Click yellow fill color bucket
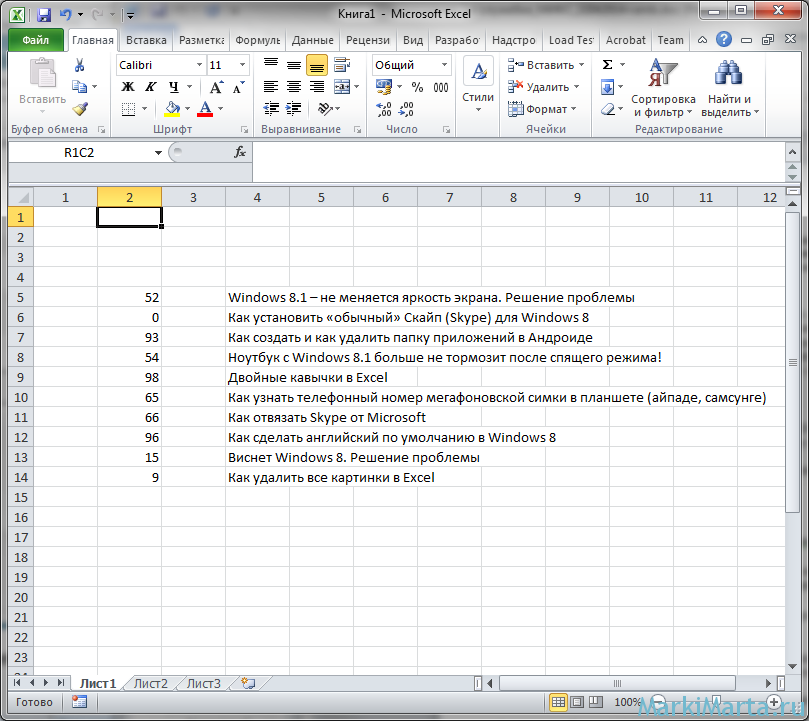The image size is (809, 721). coord(172,109)
